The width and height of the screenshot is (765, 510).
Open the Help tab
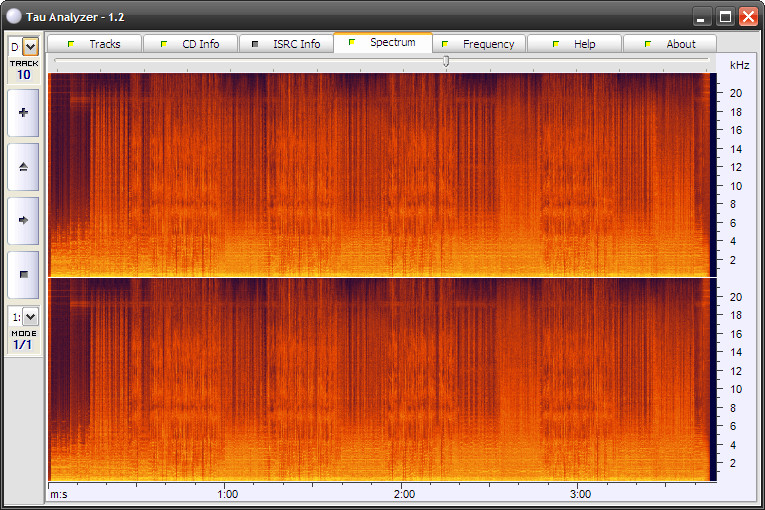coord(575,44)
